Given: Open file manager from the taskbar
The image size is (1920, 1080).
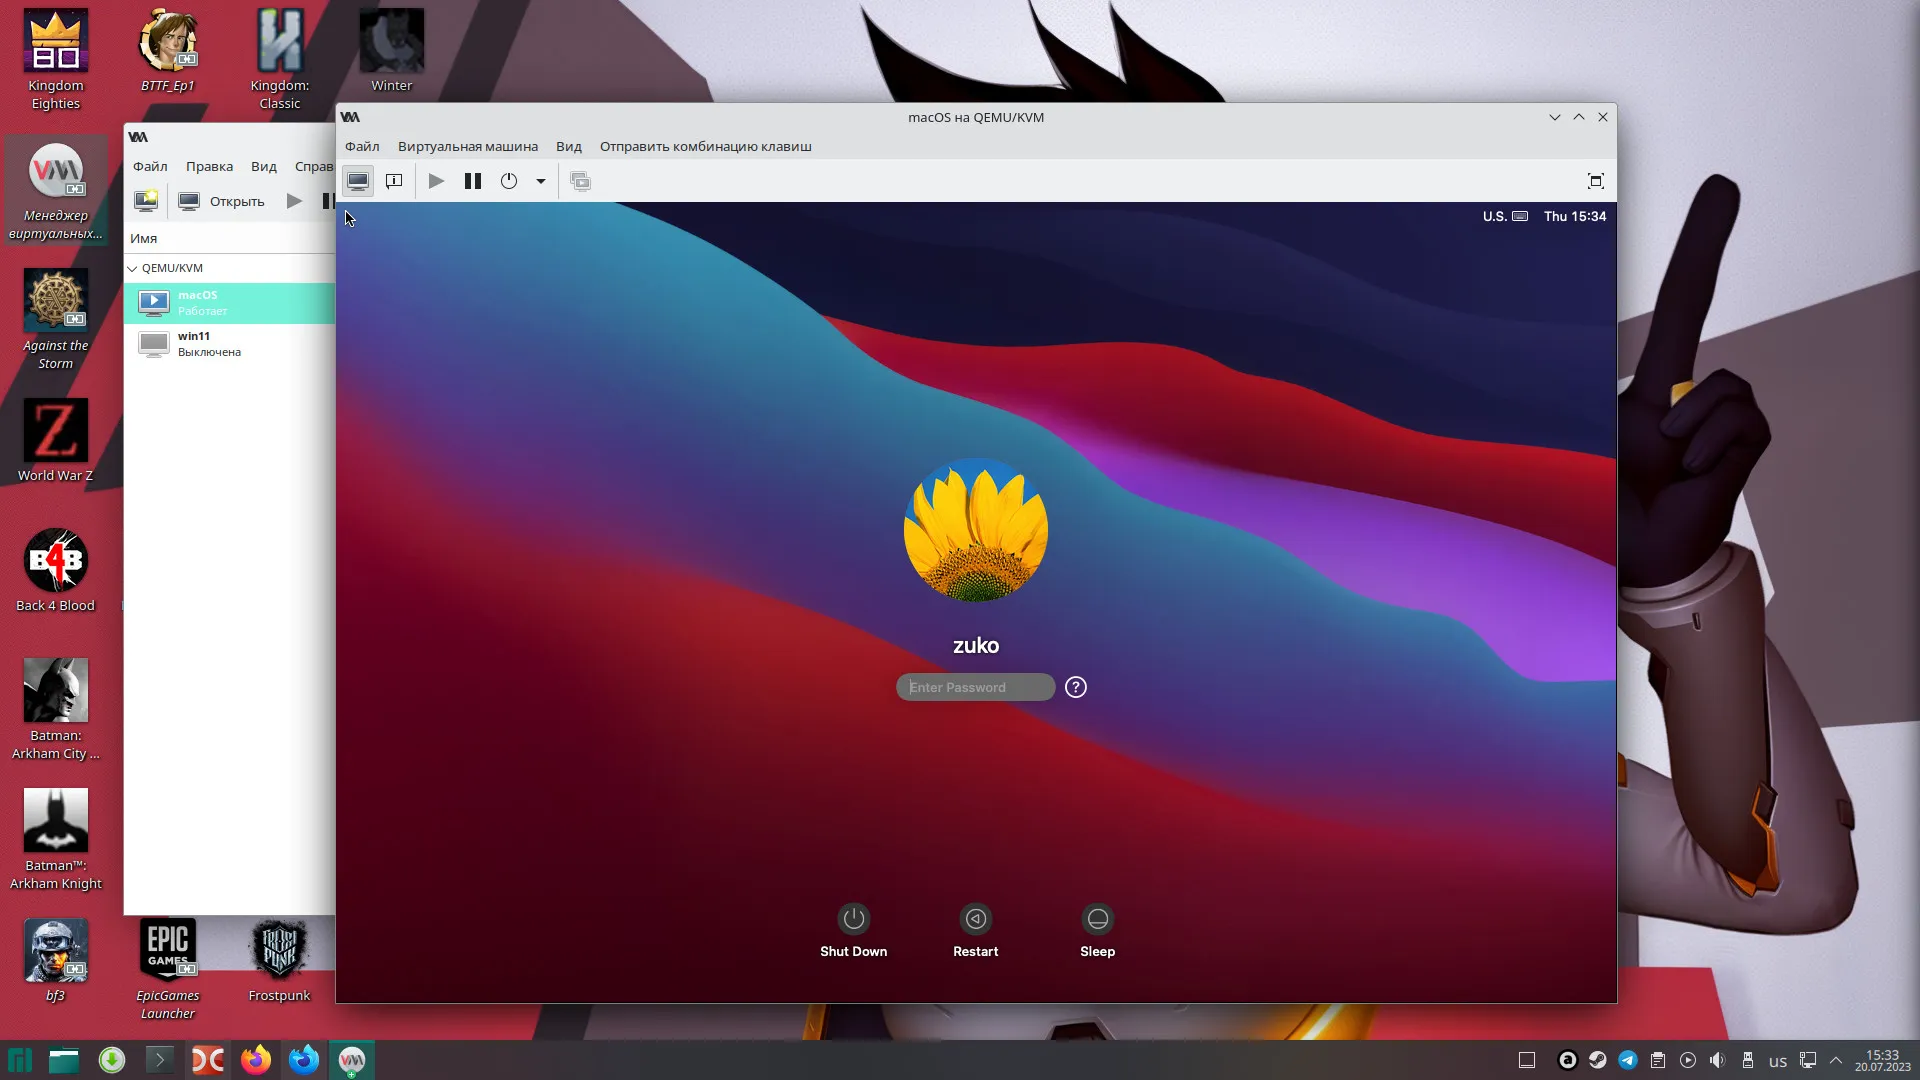Looking at the screenshot, I should tap(64, 1060).
